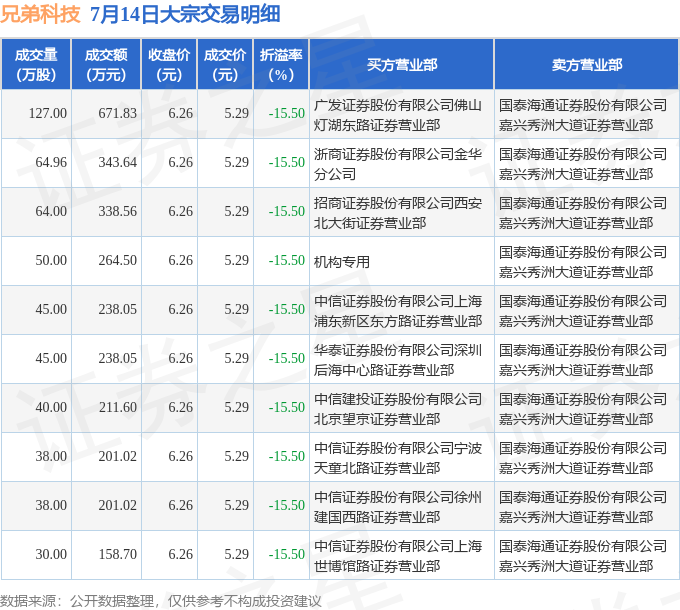The image size is (680, 610).
Task: Click the 成交额(万元) column header
Action: (106, 65)
